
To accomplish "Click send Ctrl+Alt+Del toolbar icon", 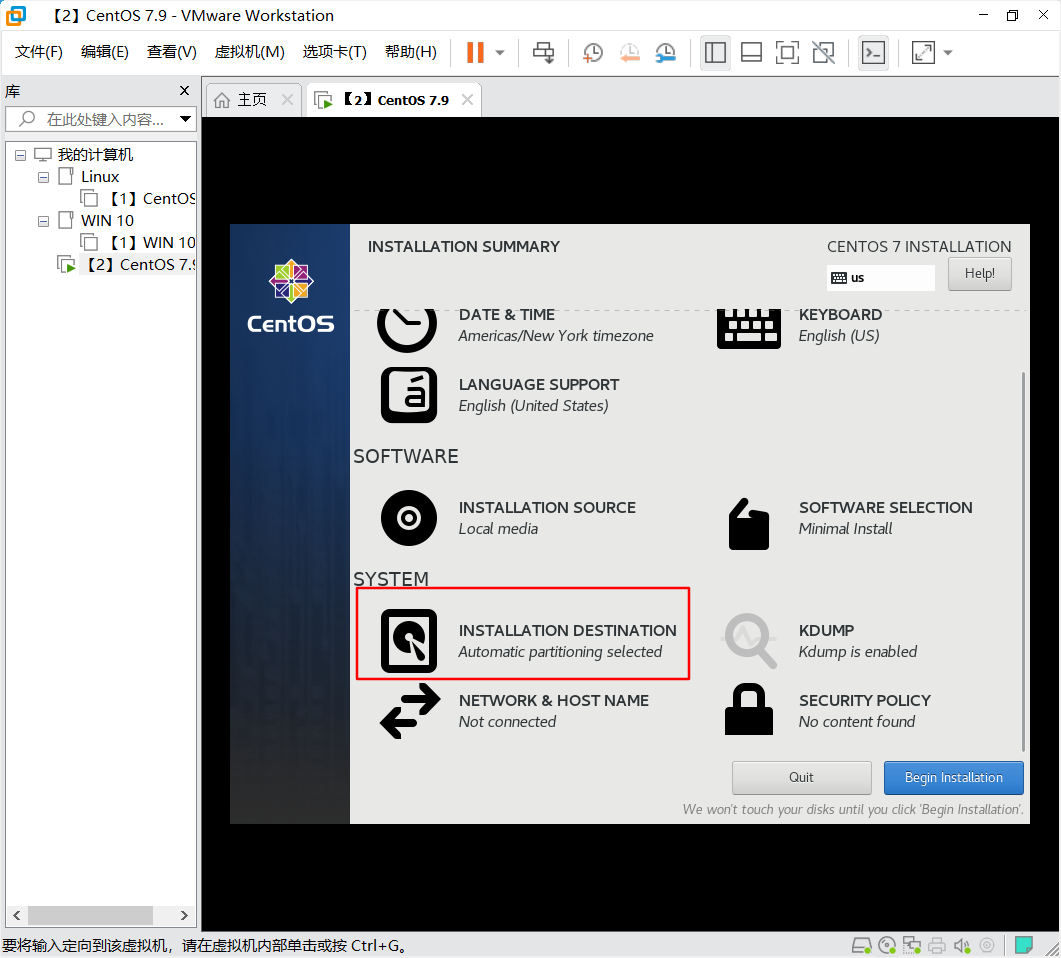I will pyautogui.click(x=543, y=52).
